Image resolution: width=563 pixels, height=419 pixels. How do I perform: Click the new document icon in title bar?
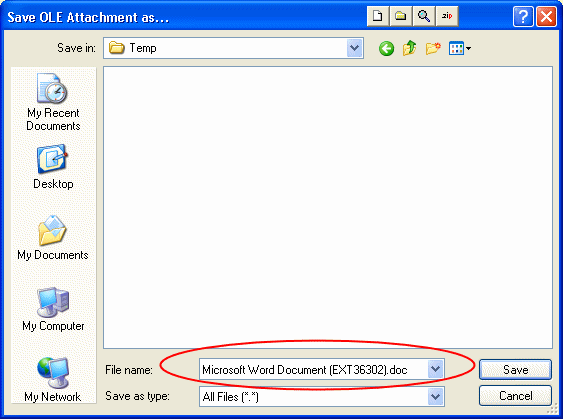[x=378, y=16]
